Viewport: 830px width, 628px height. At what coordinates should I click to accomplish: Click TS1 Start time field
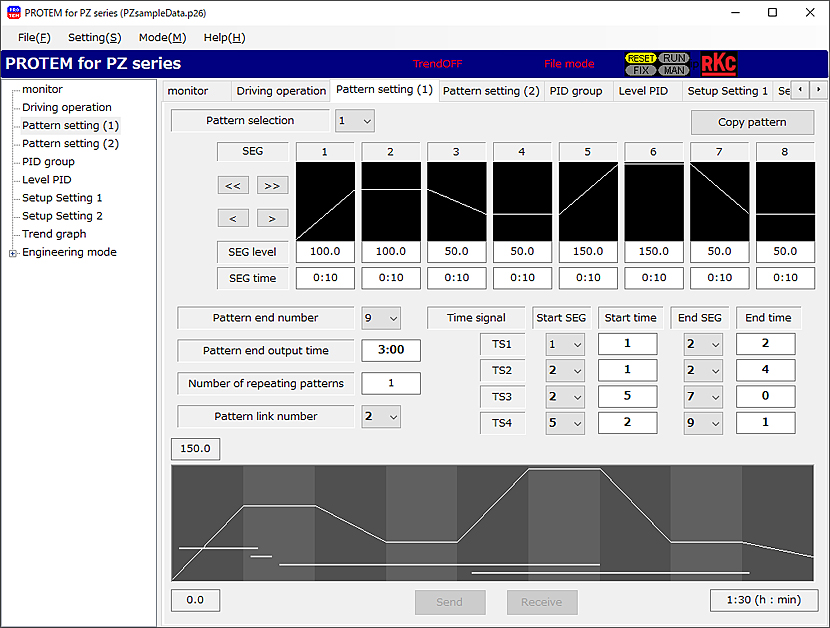point(628,344)
